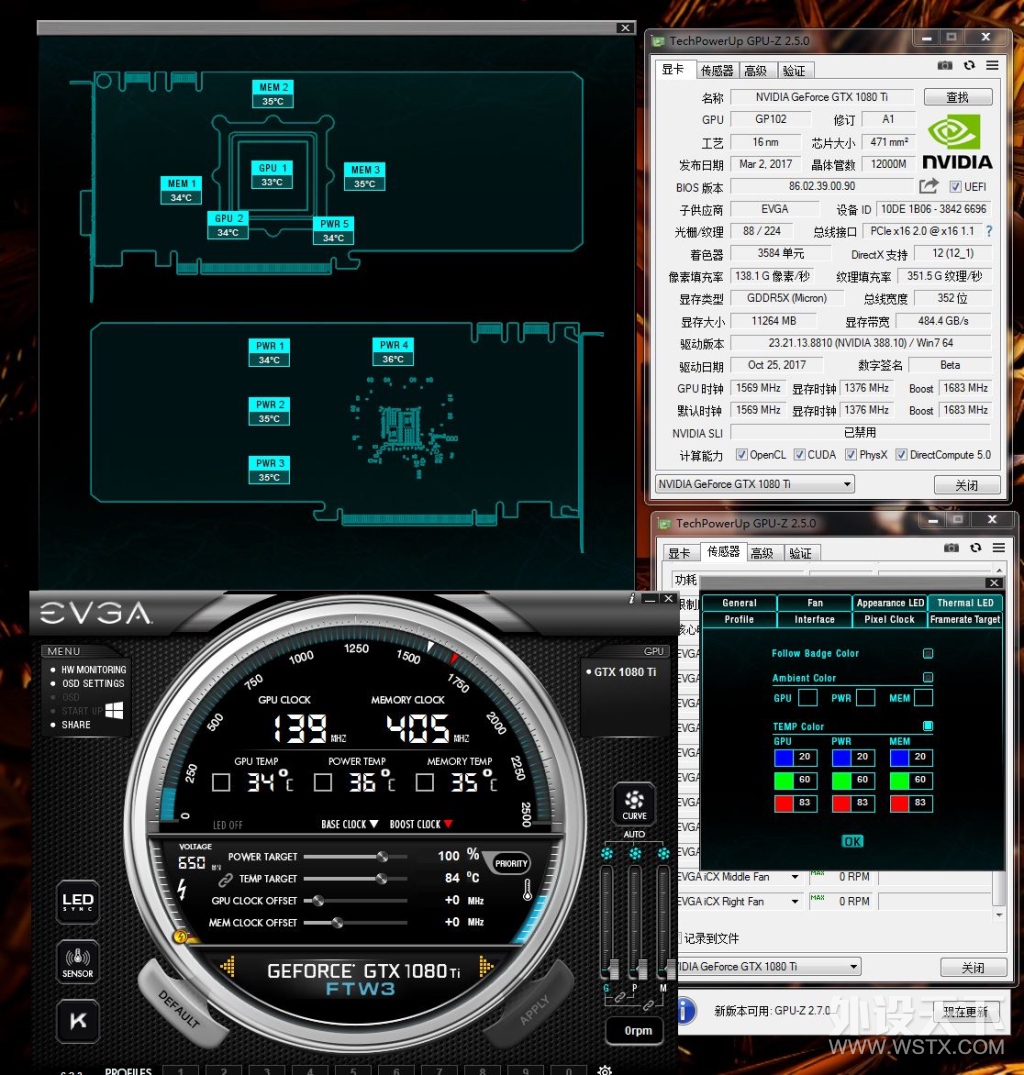Open HW MONITORING from the menu

point(94,670)
